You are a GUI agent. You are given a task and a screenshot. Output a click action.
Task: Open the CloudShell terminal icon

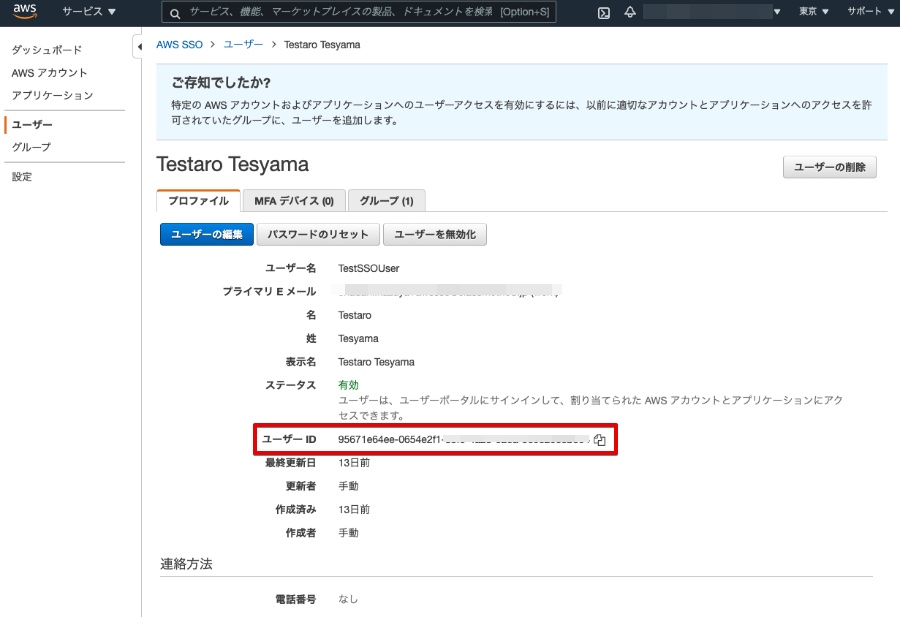tap(604, 13)
